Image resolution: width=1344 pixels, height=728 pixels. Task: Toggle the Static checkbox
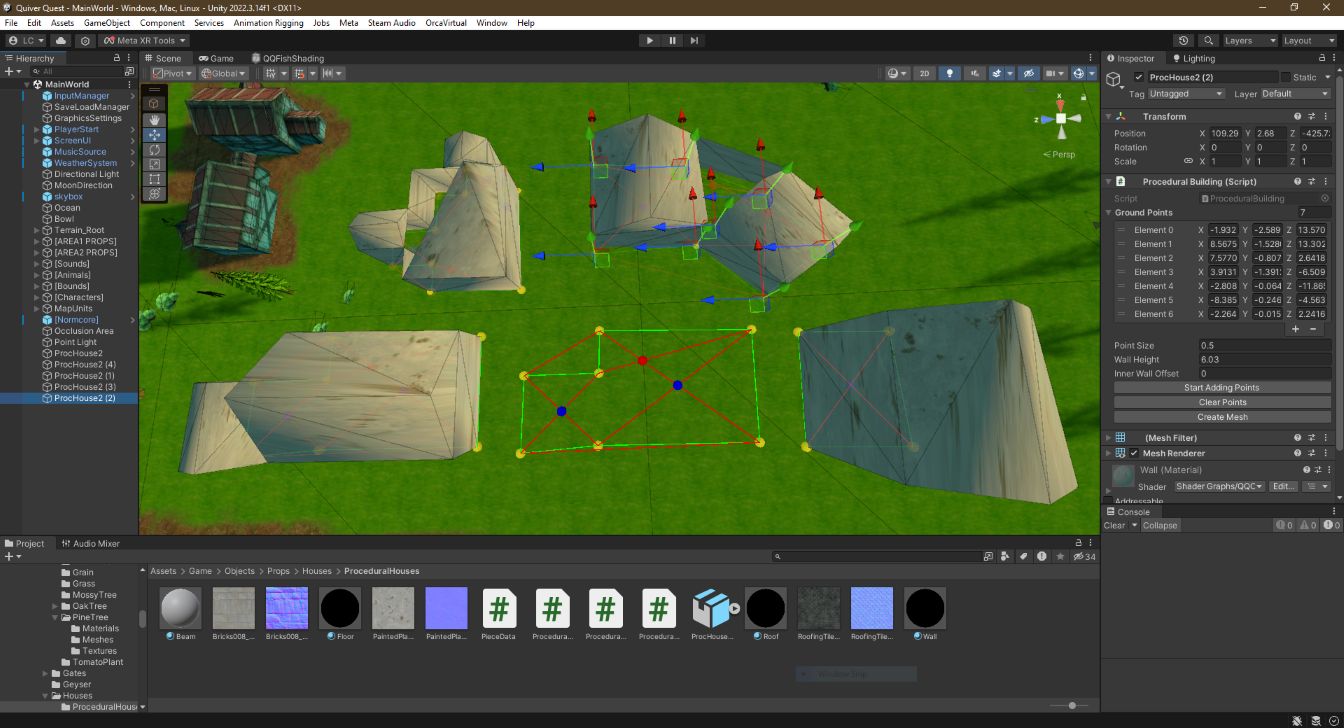pyautogui.click(x=1286, y=77)
